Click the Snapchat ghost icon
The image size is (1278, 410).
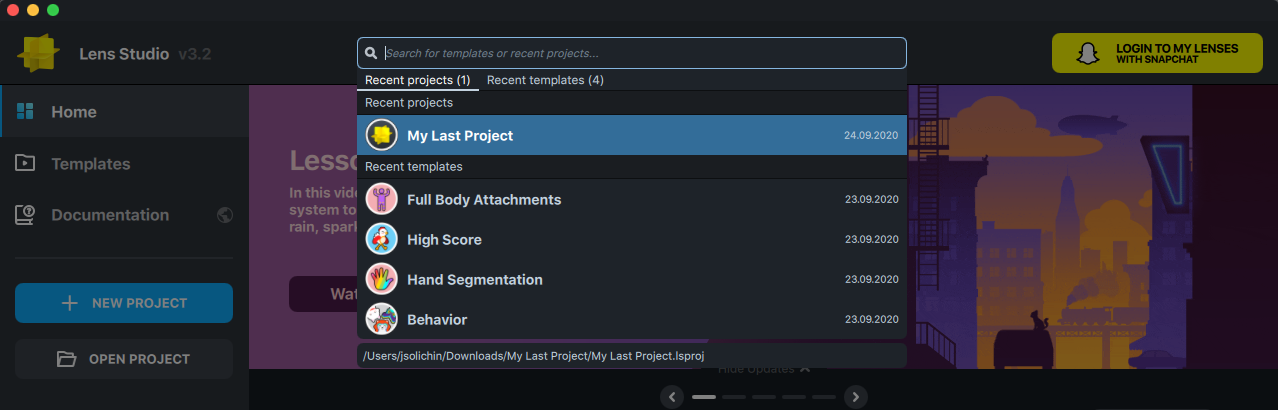coord(1086,53)
